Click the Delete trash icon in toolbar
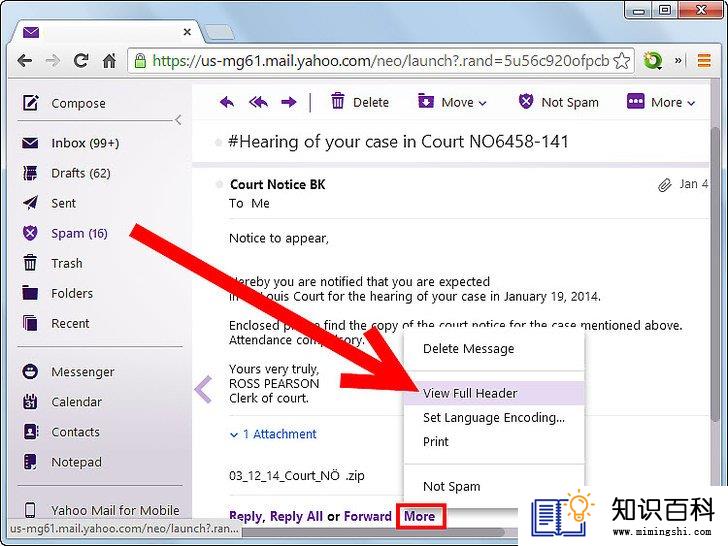Viewport: 728px width, 546px height. coord(338,101)
